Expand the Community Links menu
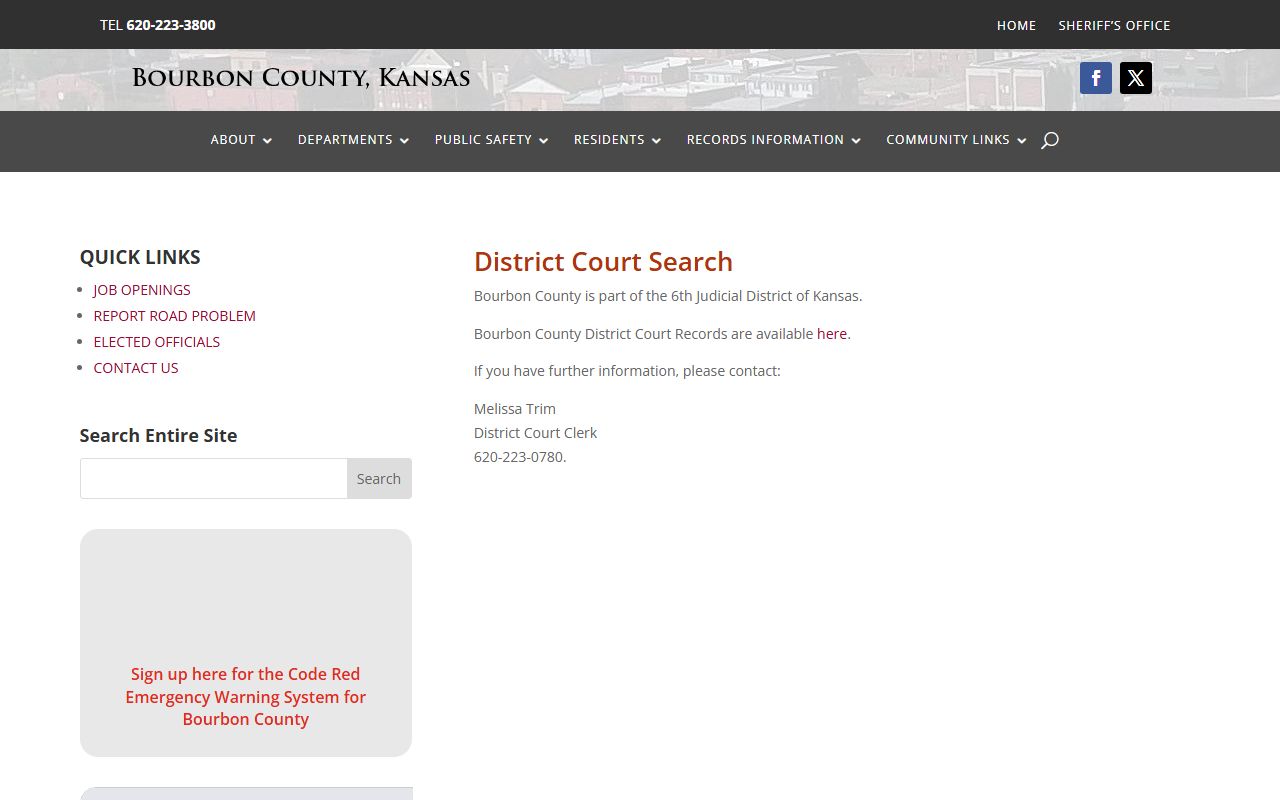1280x800 pixels. click(956, 140)
